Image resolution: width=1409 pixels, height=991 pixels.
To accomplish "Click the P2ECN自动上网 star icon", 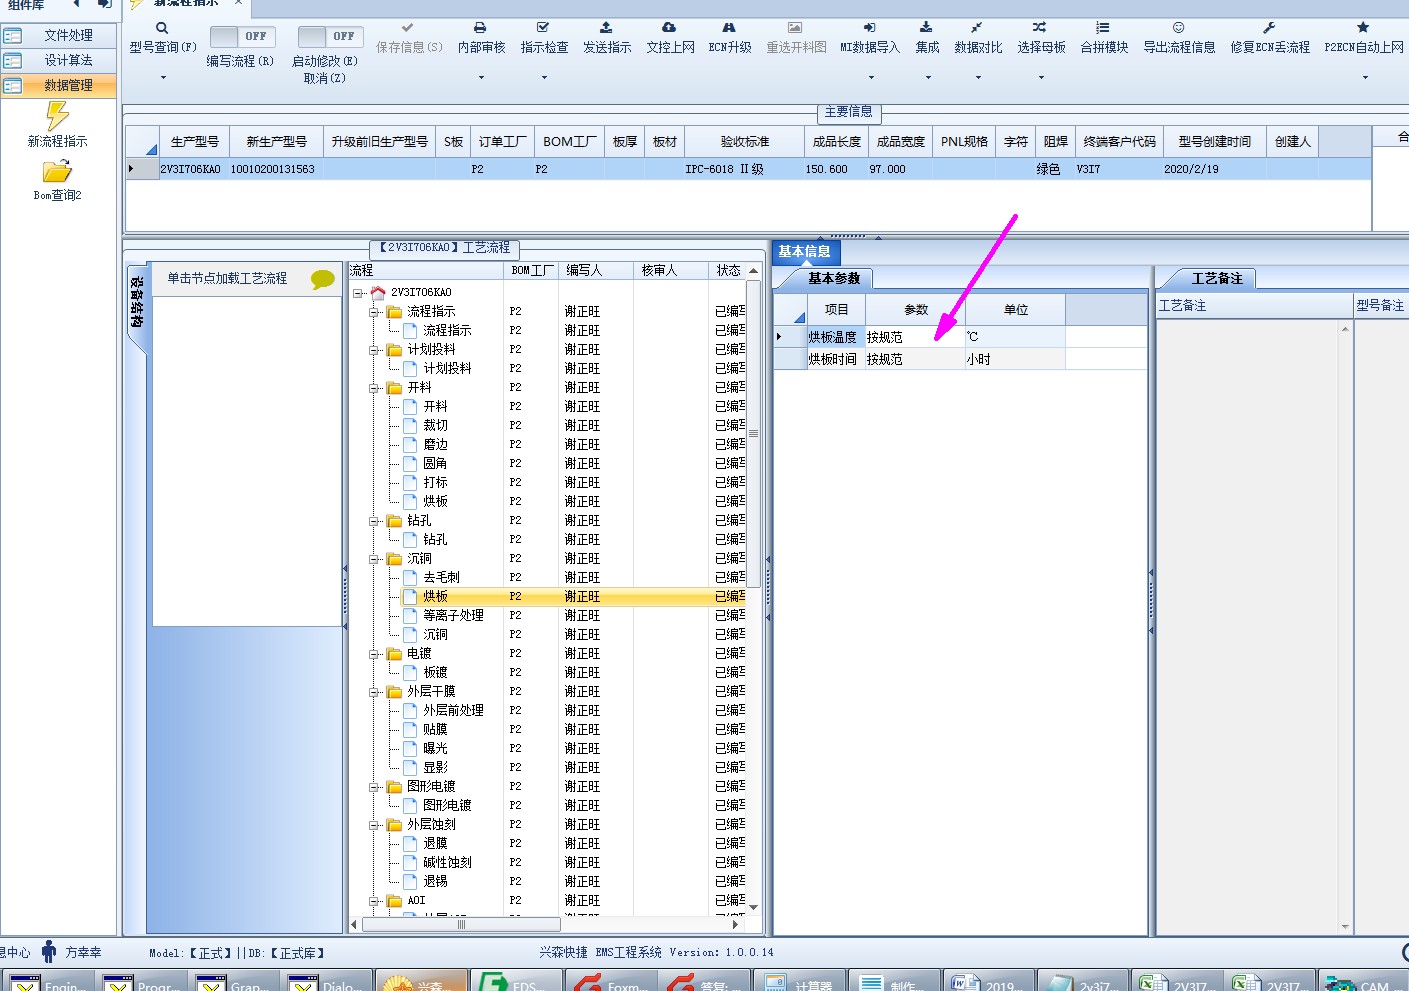I will pyautogui.click(x=1363, y=28).
